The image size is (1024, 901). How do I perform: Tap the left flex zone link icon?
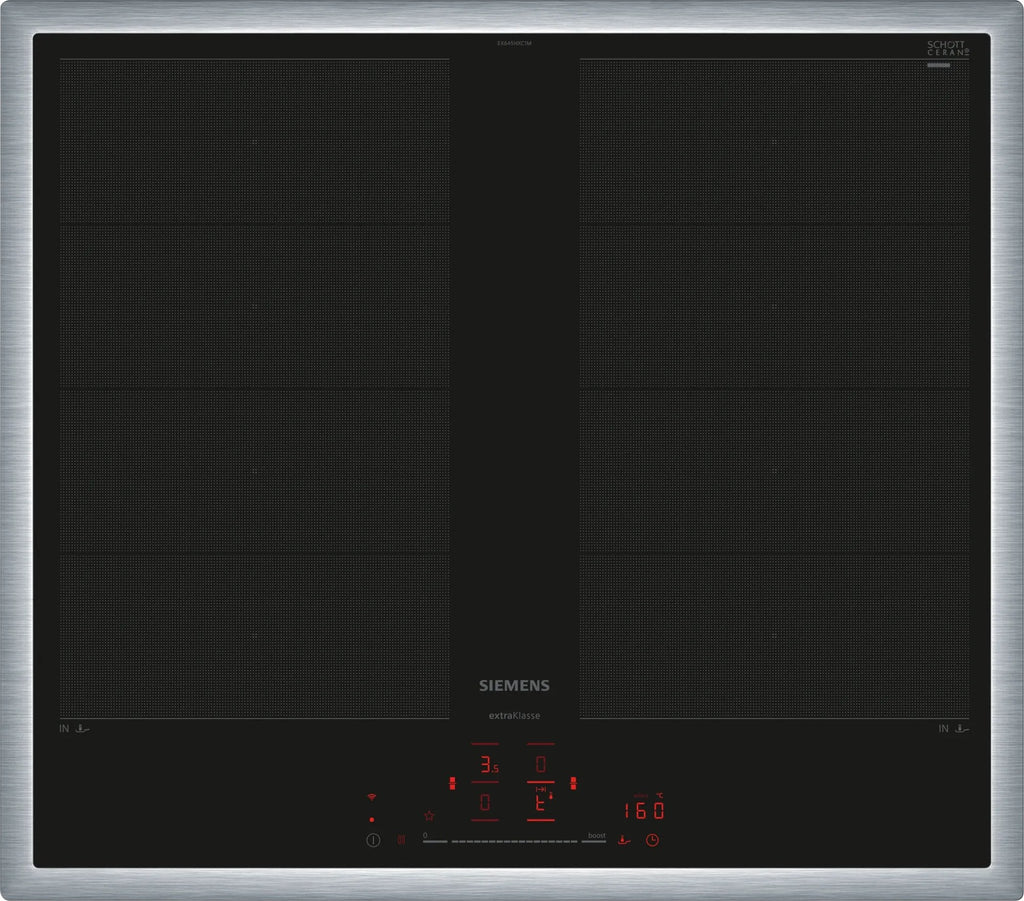tap(453, 783)
